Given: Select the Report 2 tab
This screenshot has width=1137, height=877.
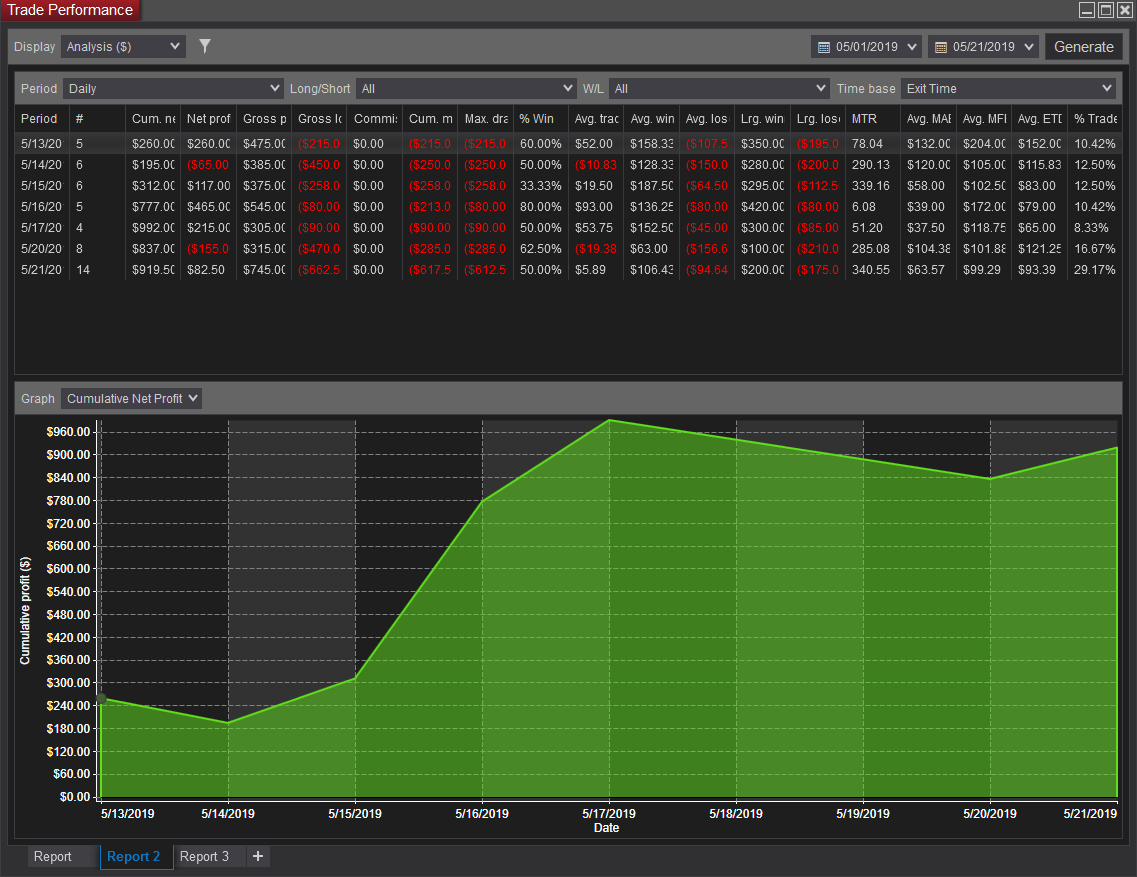Looking at the screenshot, I should click(134, 857).
